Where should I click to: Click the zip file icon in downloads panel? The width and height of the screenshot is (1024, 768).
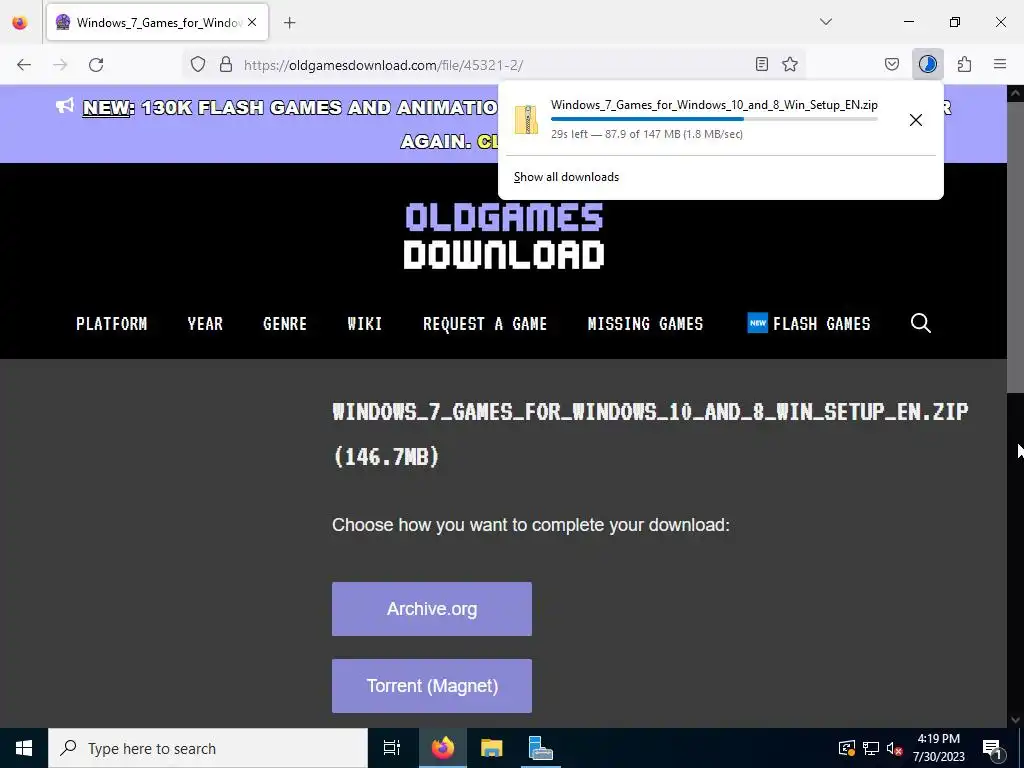[x=526, y=120]
